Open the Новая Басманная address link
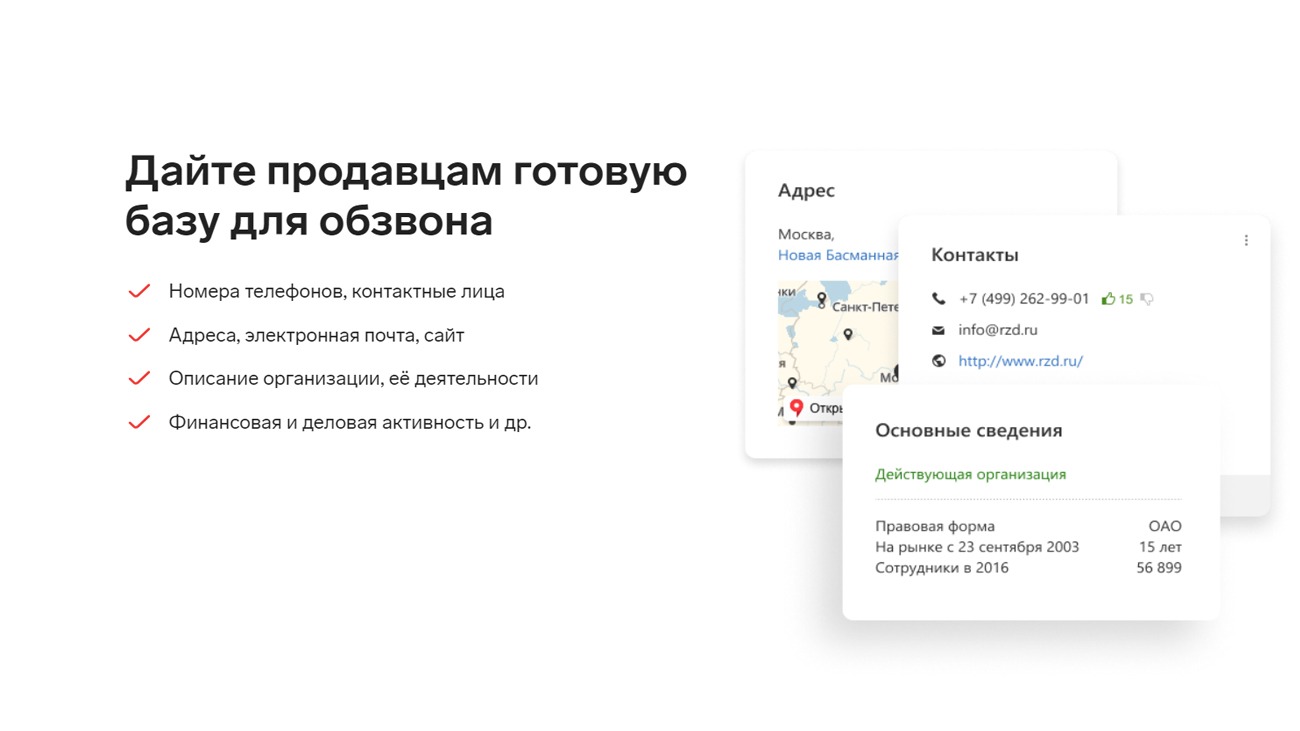This screenshot has width=1300, height=731. click(837, 255)
